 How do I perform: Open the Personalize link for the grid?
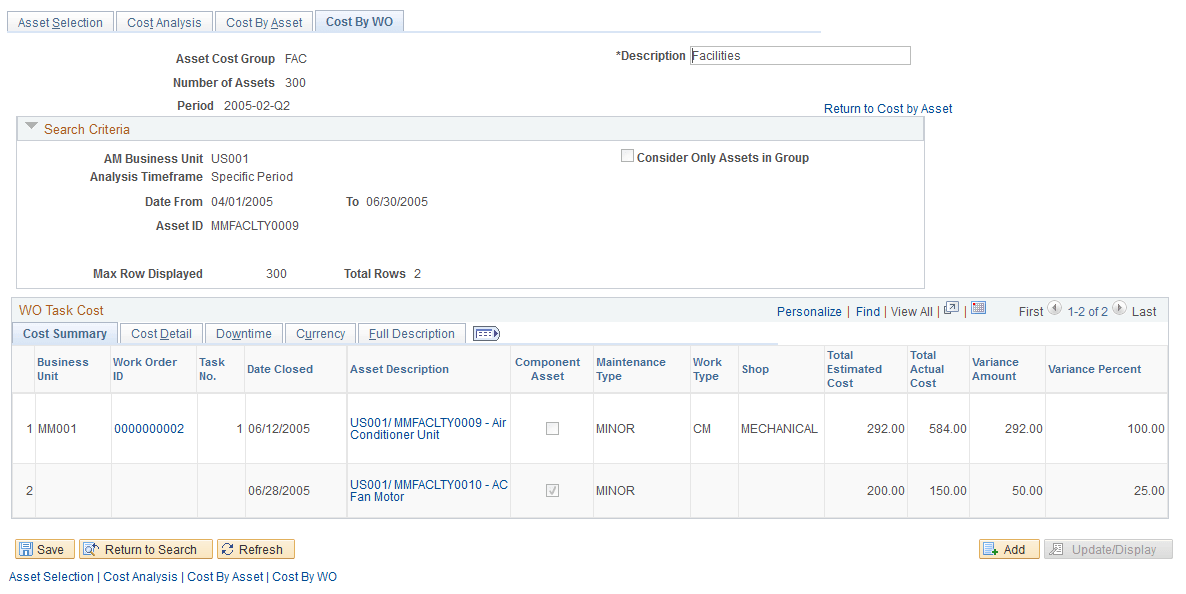809,311
